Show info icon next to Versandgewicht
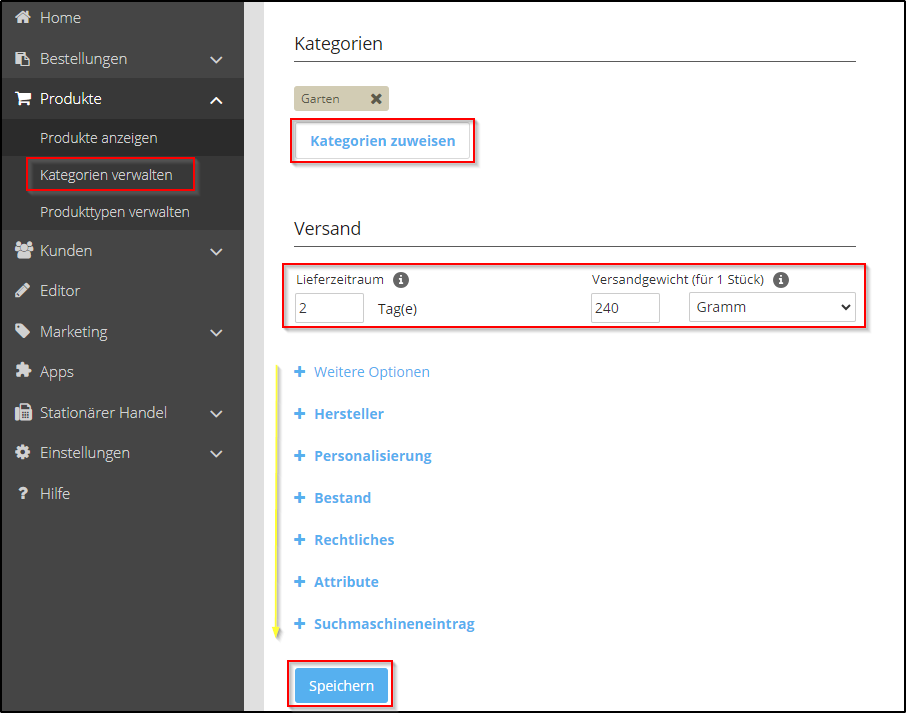The image size is (906, 713). point(781,280)
